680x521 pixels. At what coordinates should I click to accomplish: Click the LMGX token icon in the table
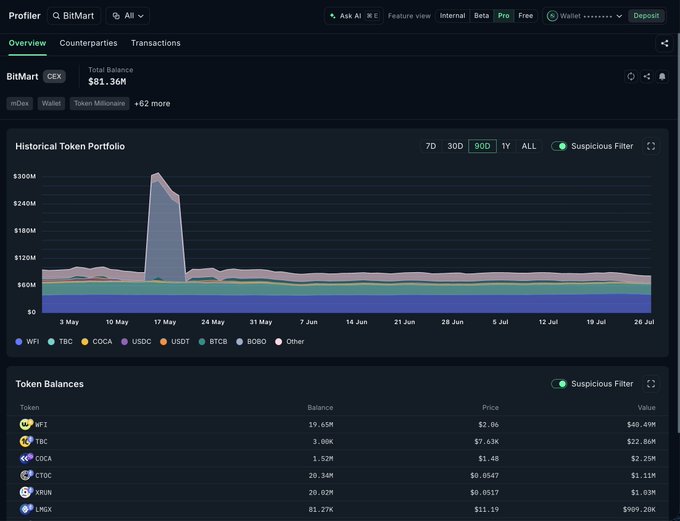pos(26,509)
